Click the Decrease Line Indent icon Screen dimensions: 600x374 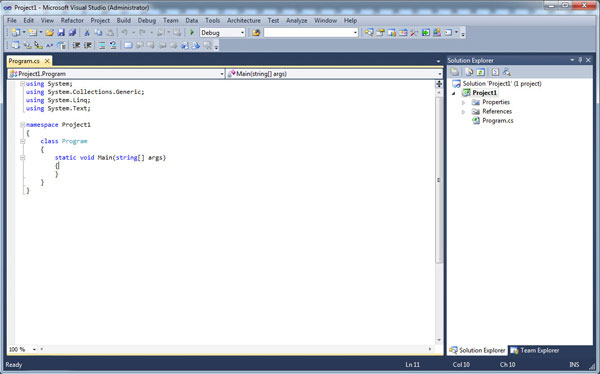point(76,45)
